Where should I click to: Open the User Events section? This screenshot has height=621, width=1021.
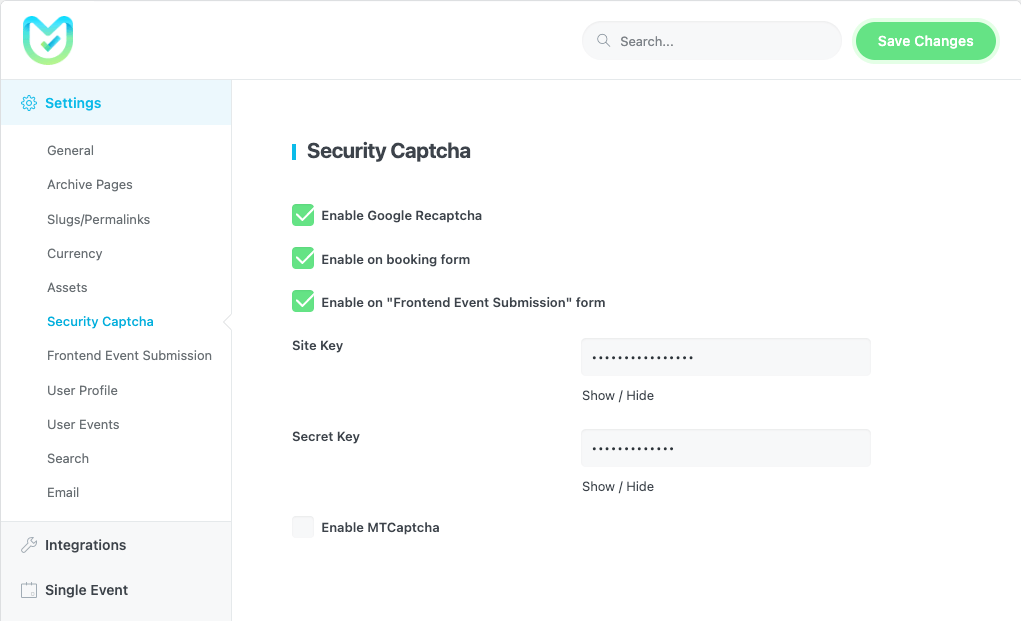[83, 424]
